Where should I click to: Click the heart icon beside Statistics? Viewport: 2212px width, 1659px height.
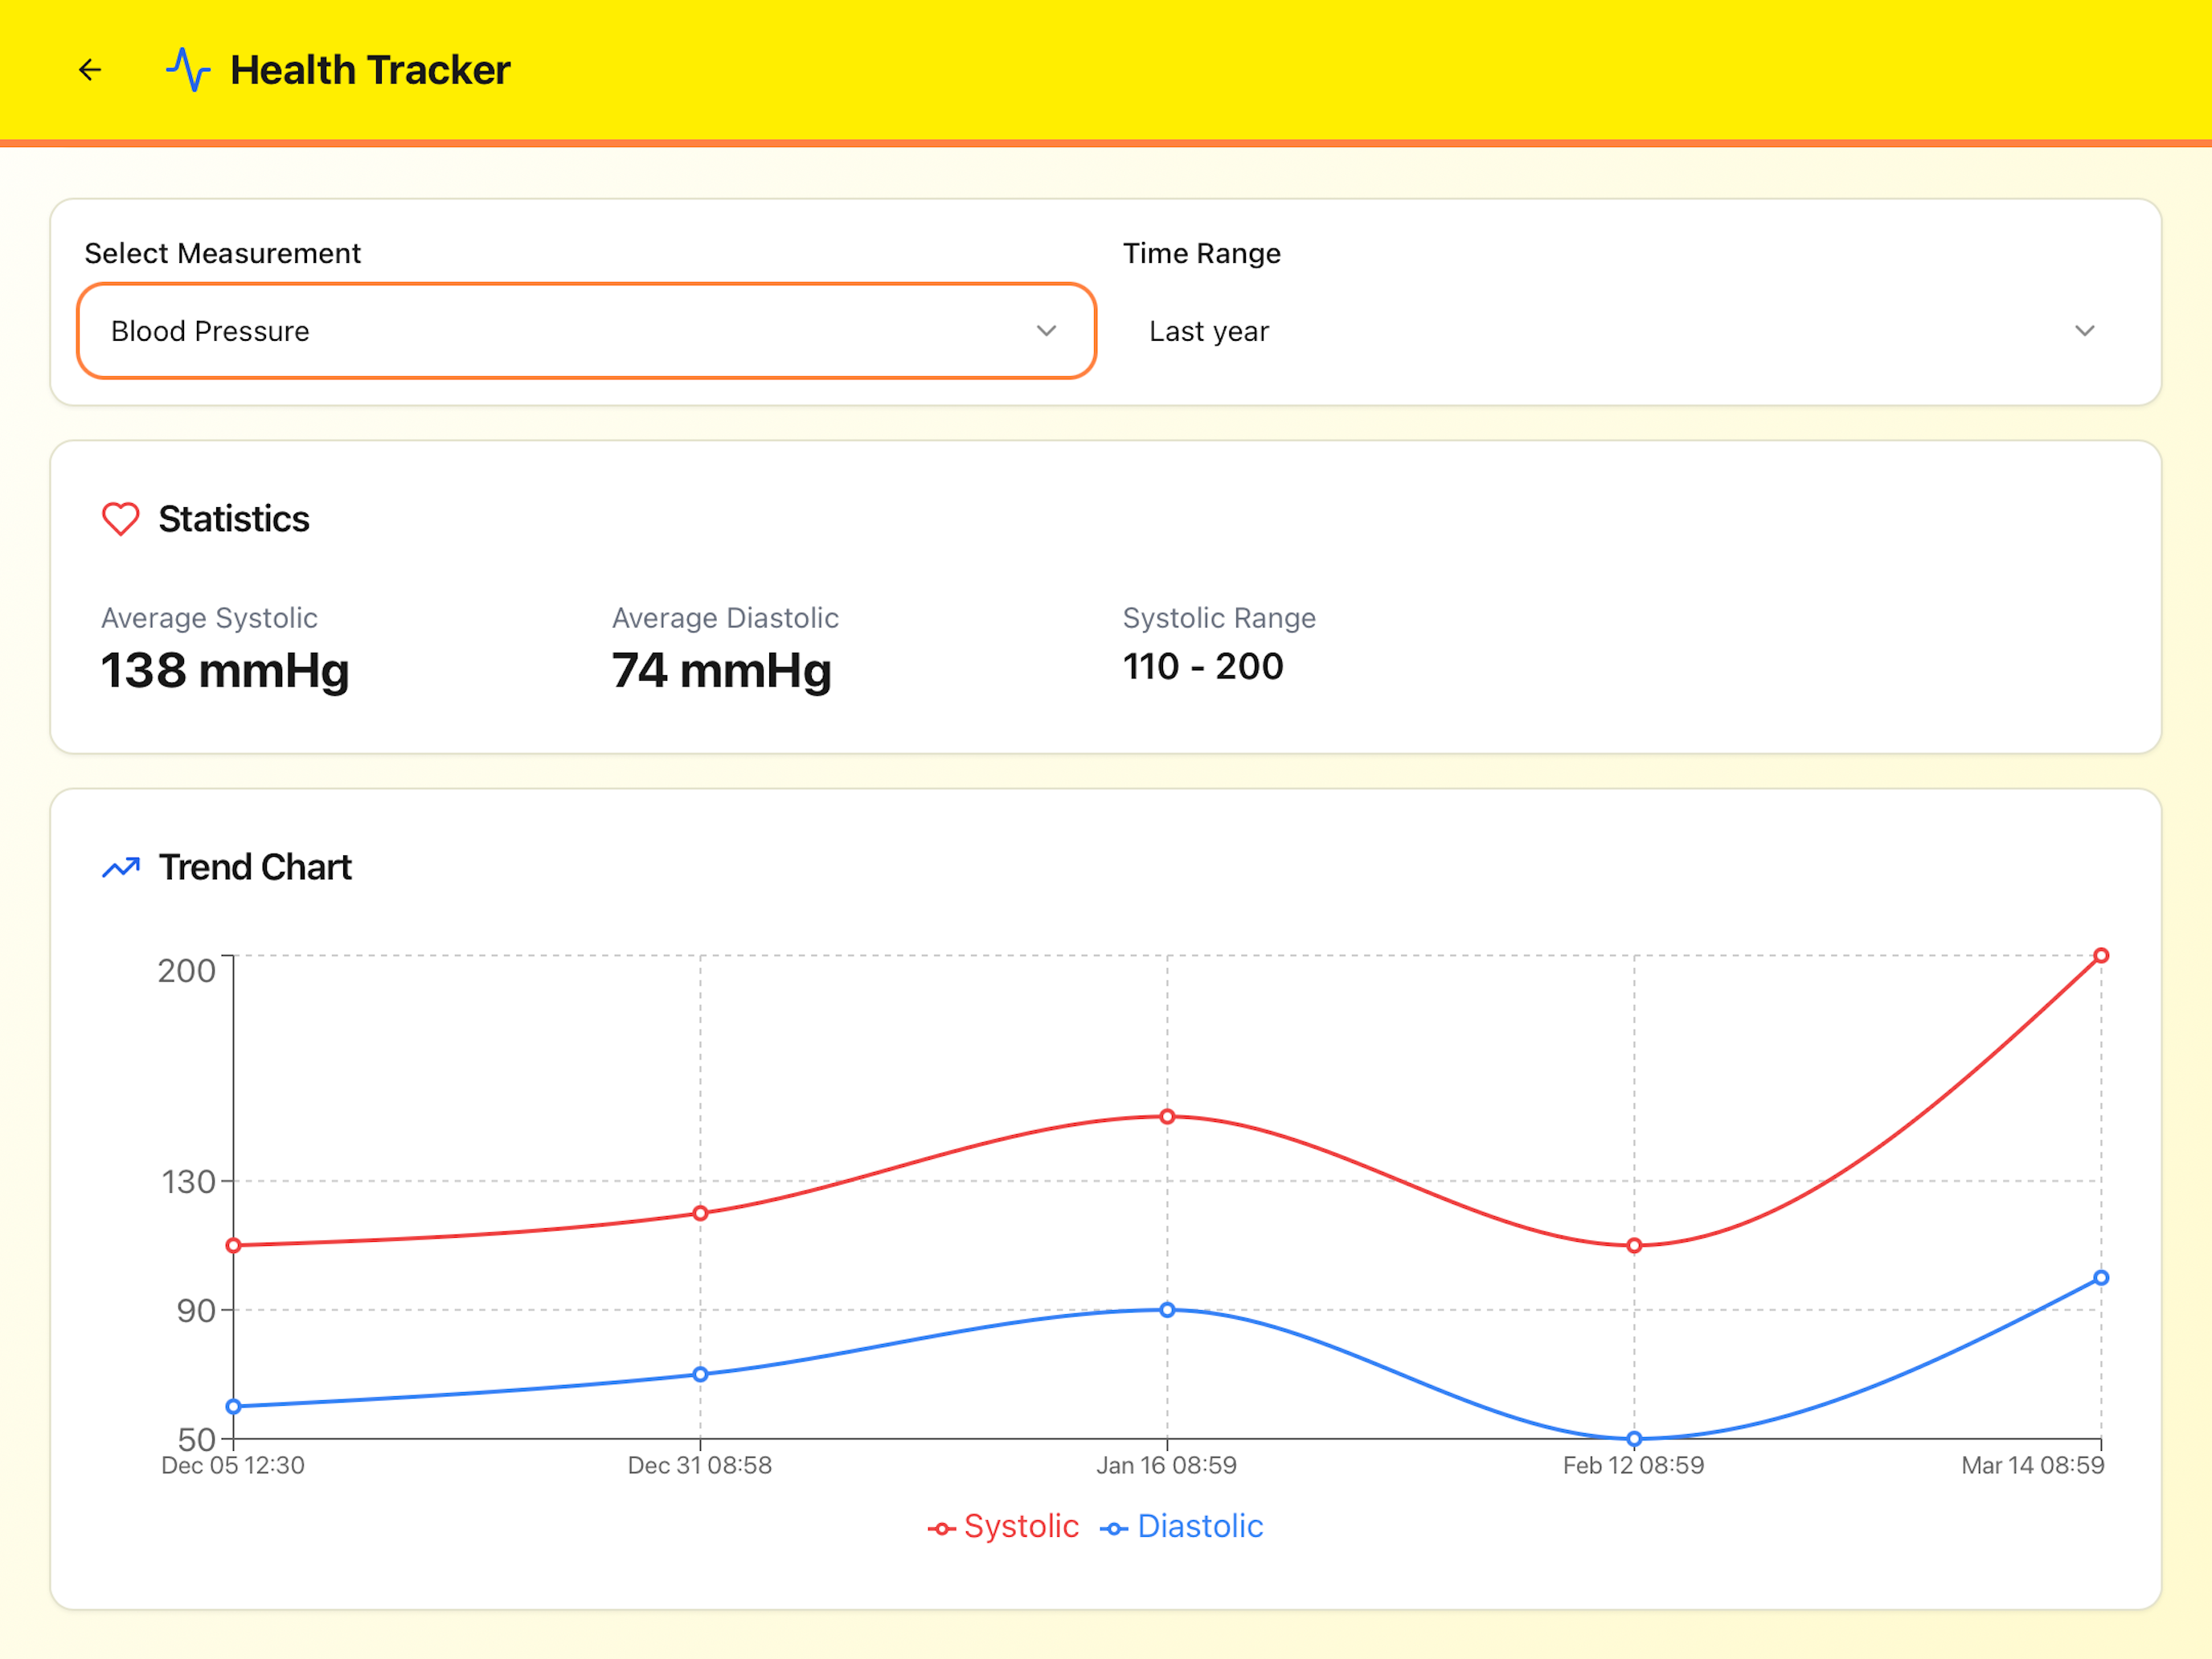click(121, 519)
